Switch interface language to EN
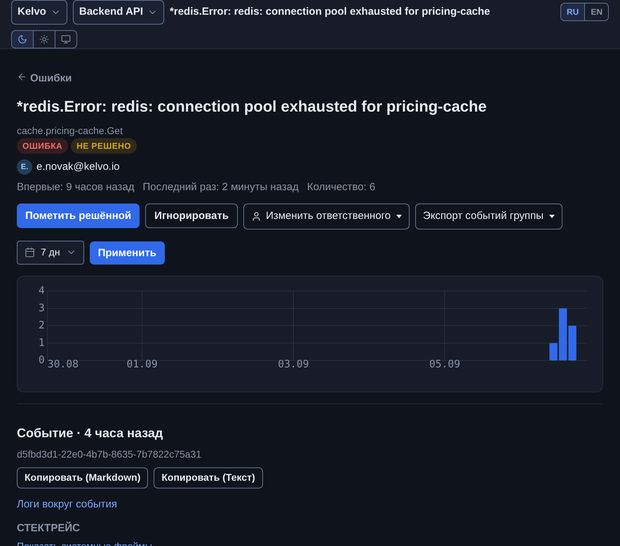Image resolution: width=620 pixels, height=546 pixels. click(596, 12)
